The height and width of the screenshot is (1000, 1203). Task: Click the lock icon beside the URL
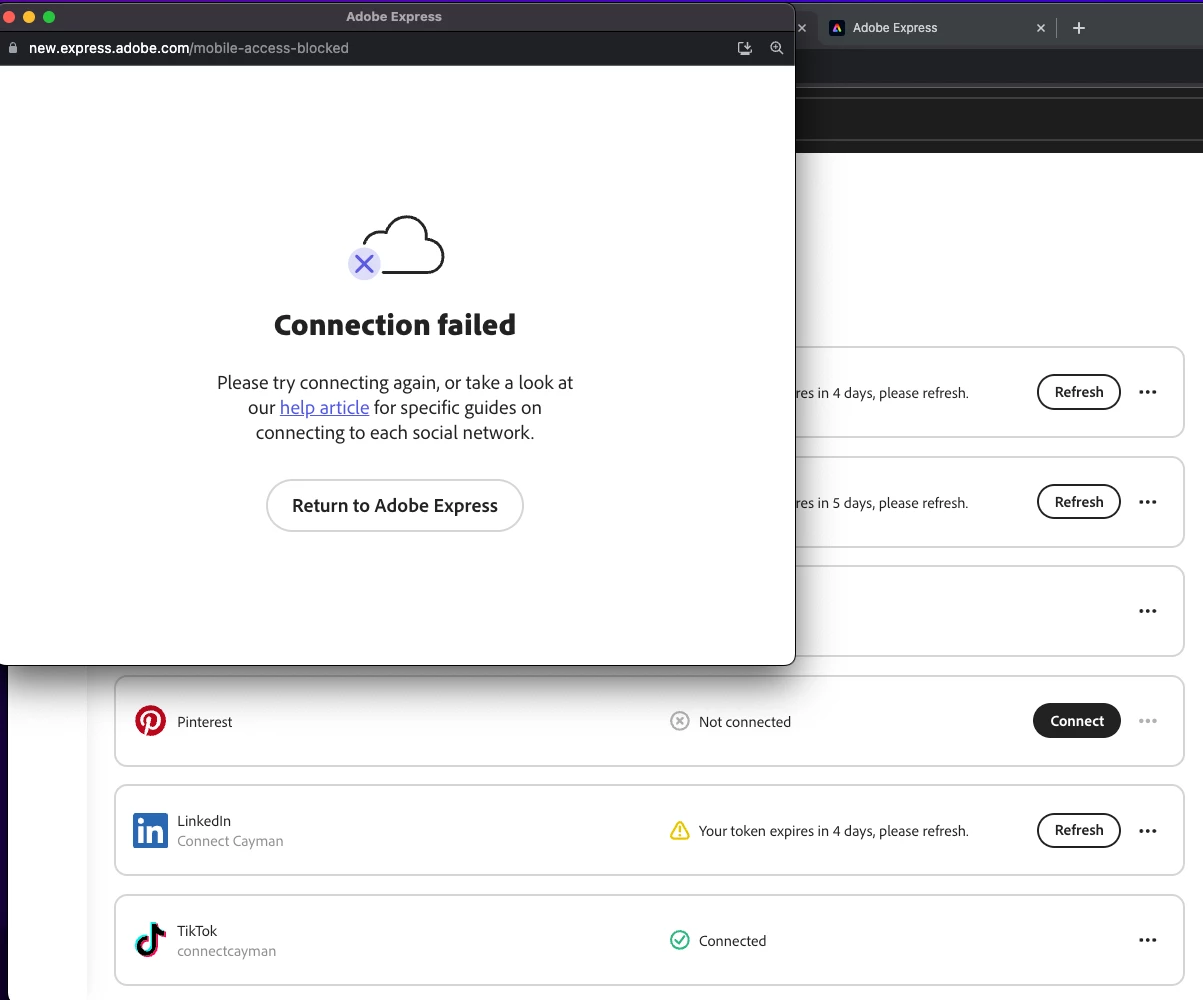click(x=13, y=48)
